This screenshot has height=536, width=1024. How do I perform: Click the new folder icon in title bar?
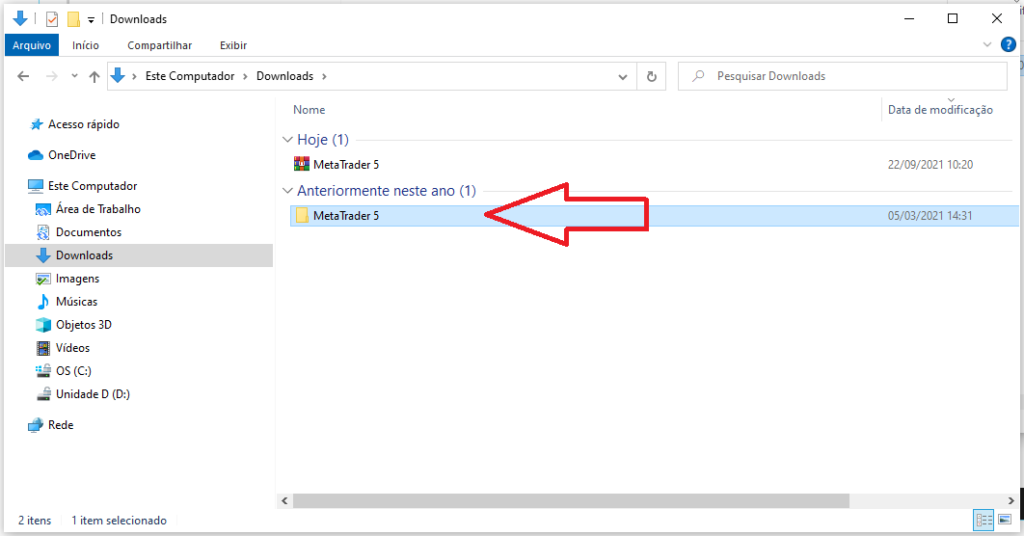tap(73, 19)
